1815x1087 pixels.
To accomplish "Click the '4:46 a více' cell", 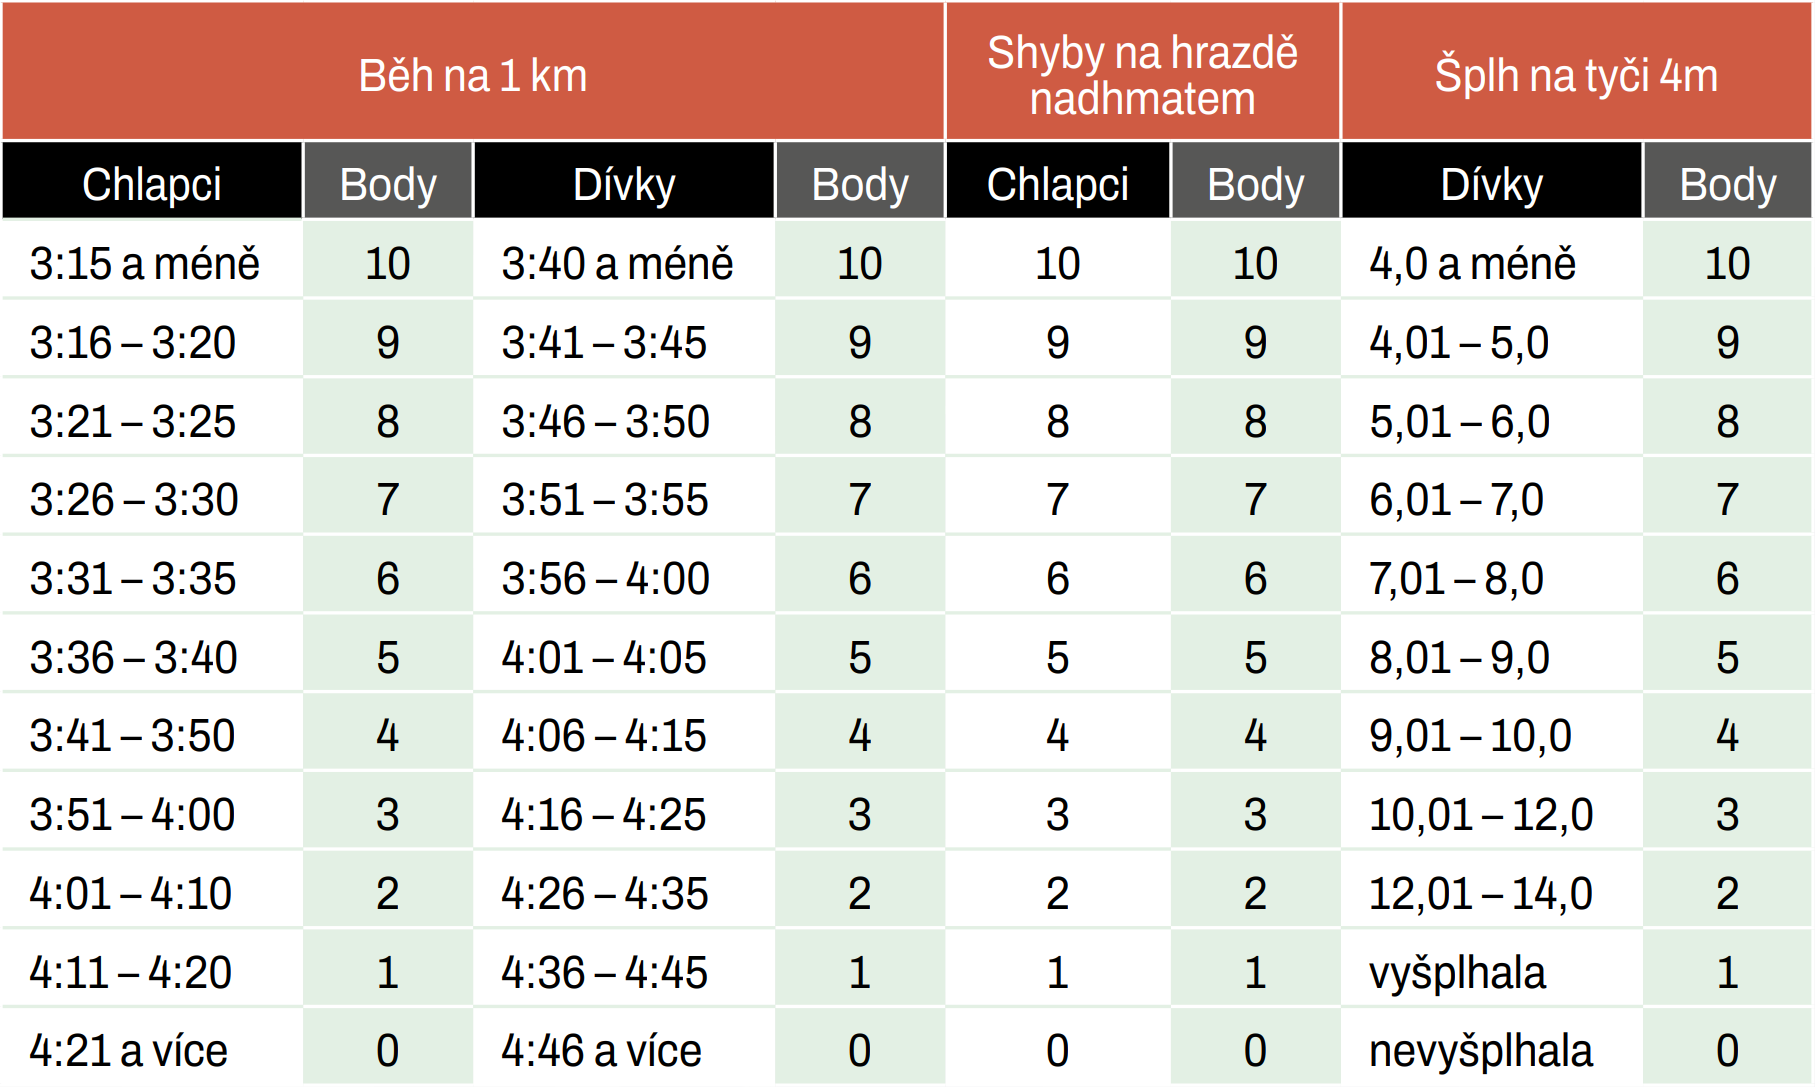I will click(624, 1047).
